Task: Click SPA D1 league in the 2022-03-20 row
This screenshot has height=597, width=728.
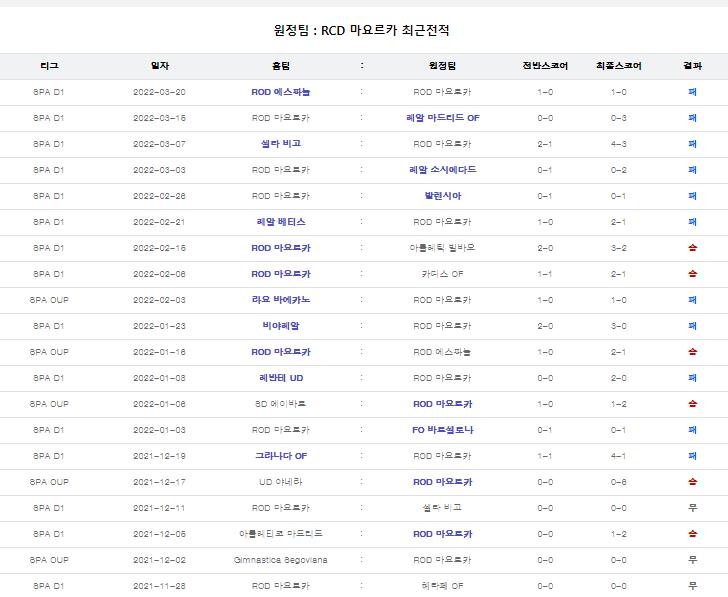Action: tap(49, 92)
